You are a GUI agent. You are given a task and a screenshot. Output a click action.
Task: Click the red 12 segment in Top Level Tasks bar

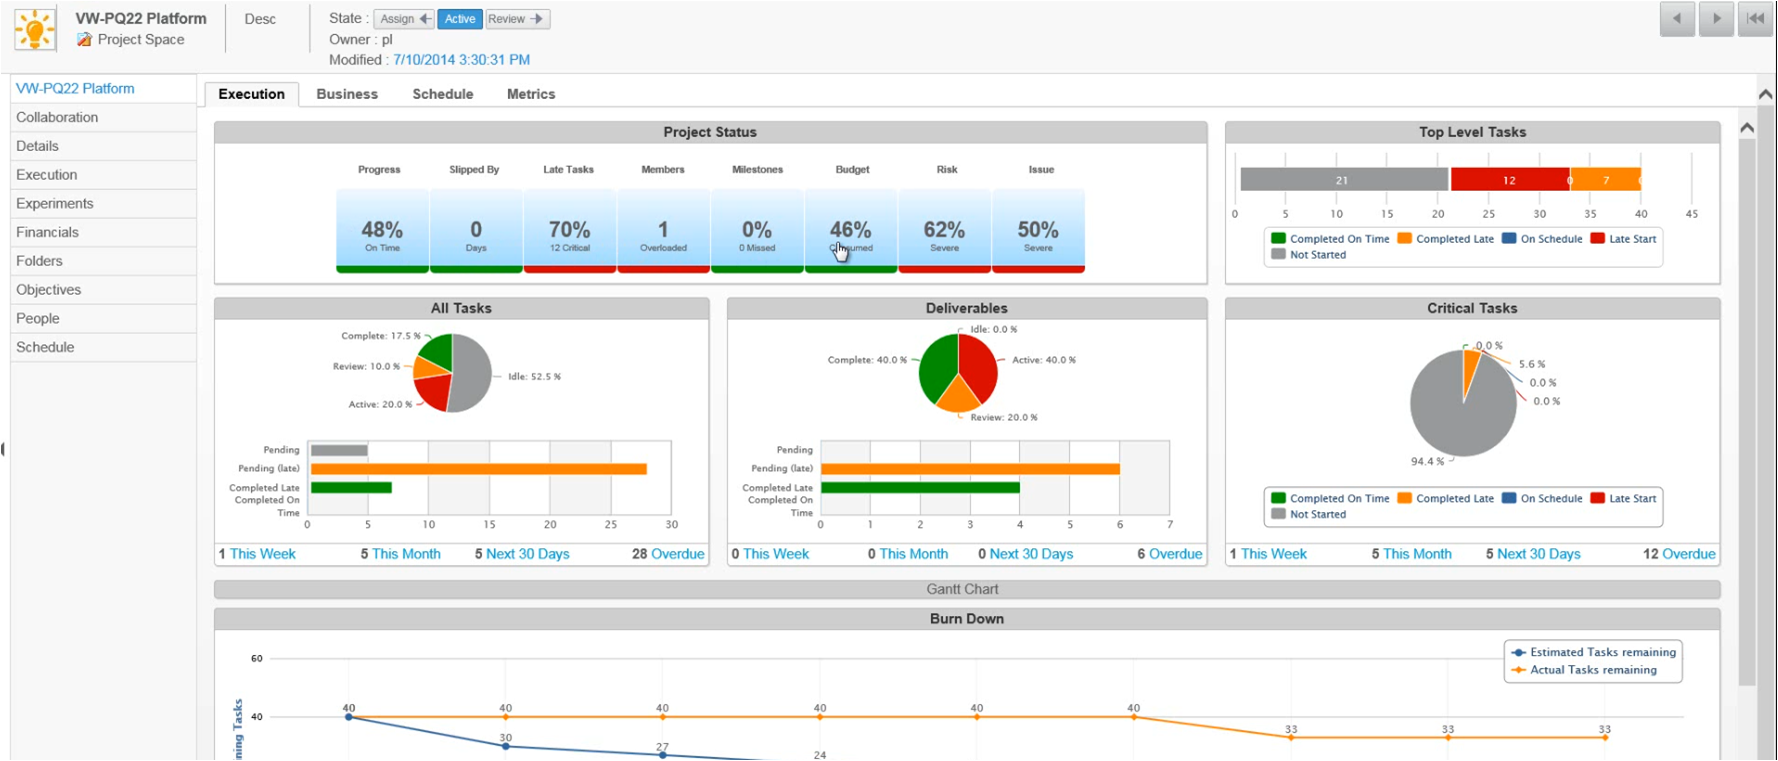(x=1508, y=180)
